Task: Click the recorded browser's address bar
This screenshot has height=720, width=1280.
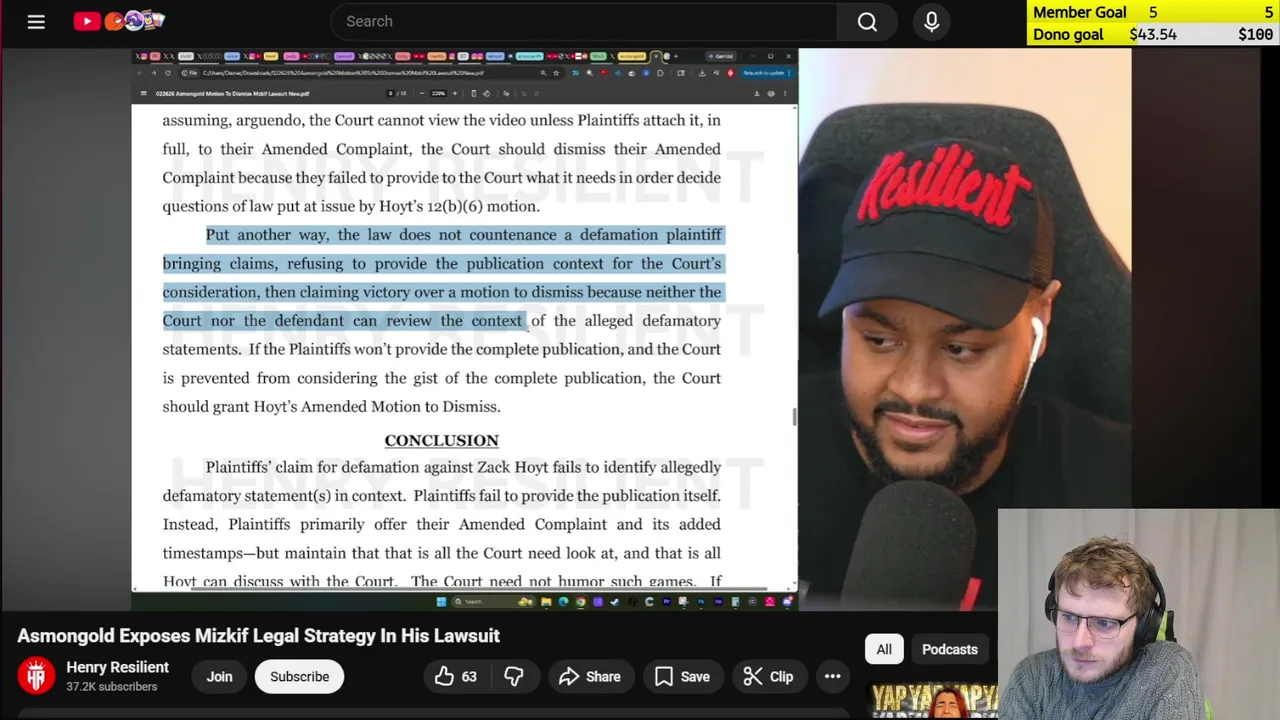Action: coord(372,73)
